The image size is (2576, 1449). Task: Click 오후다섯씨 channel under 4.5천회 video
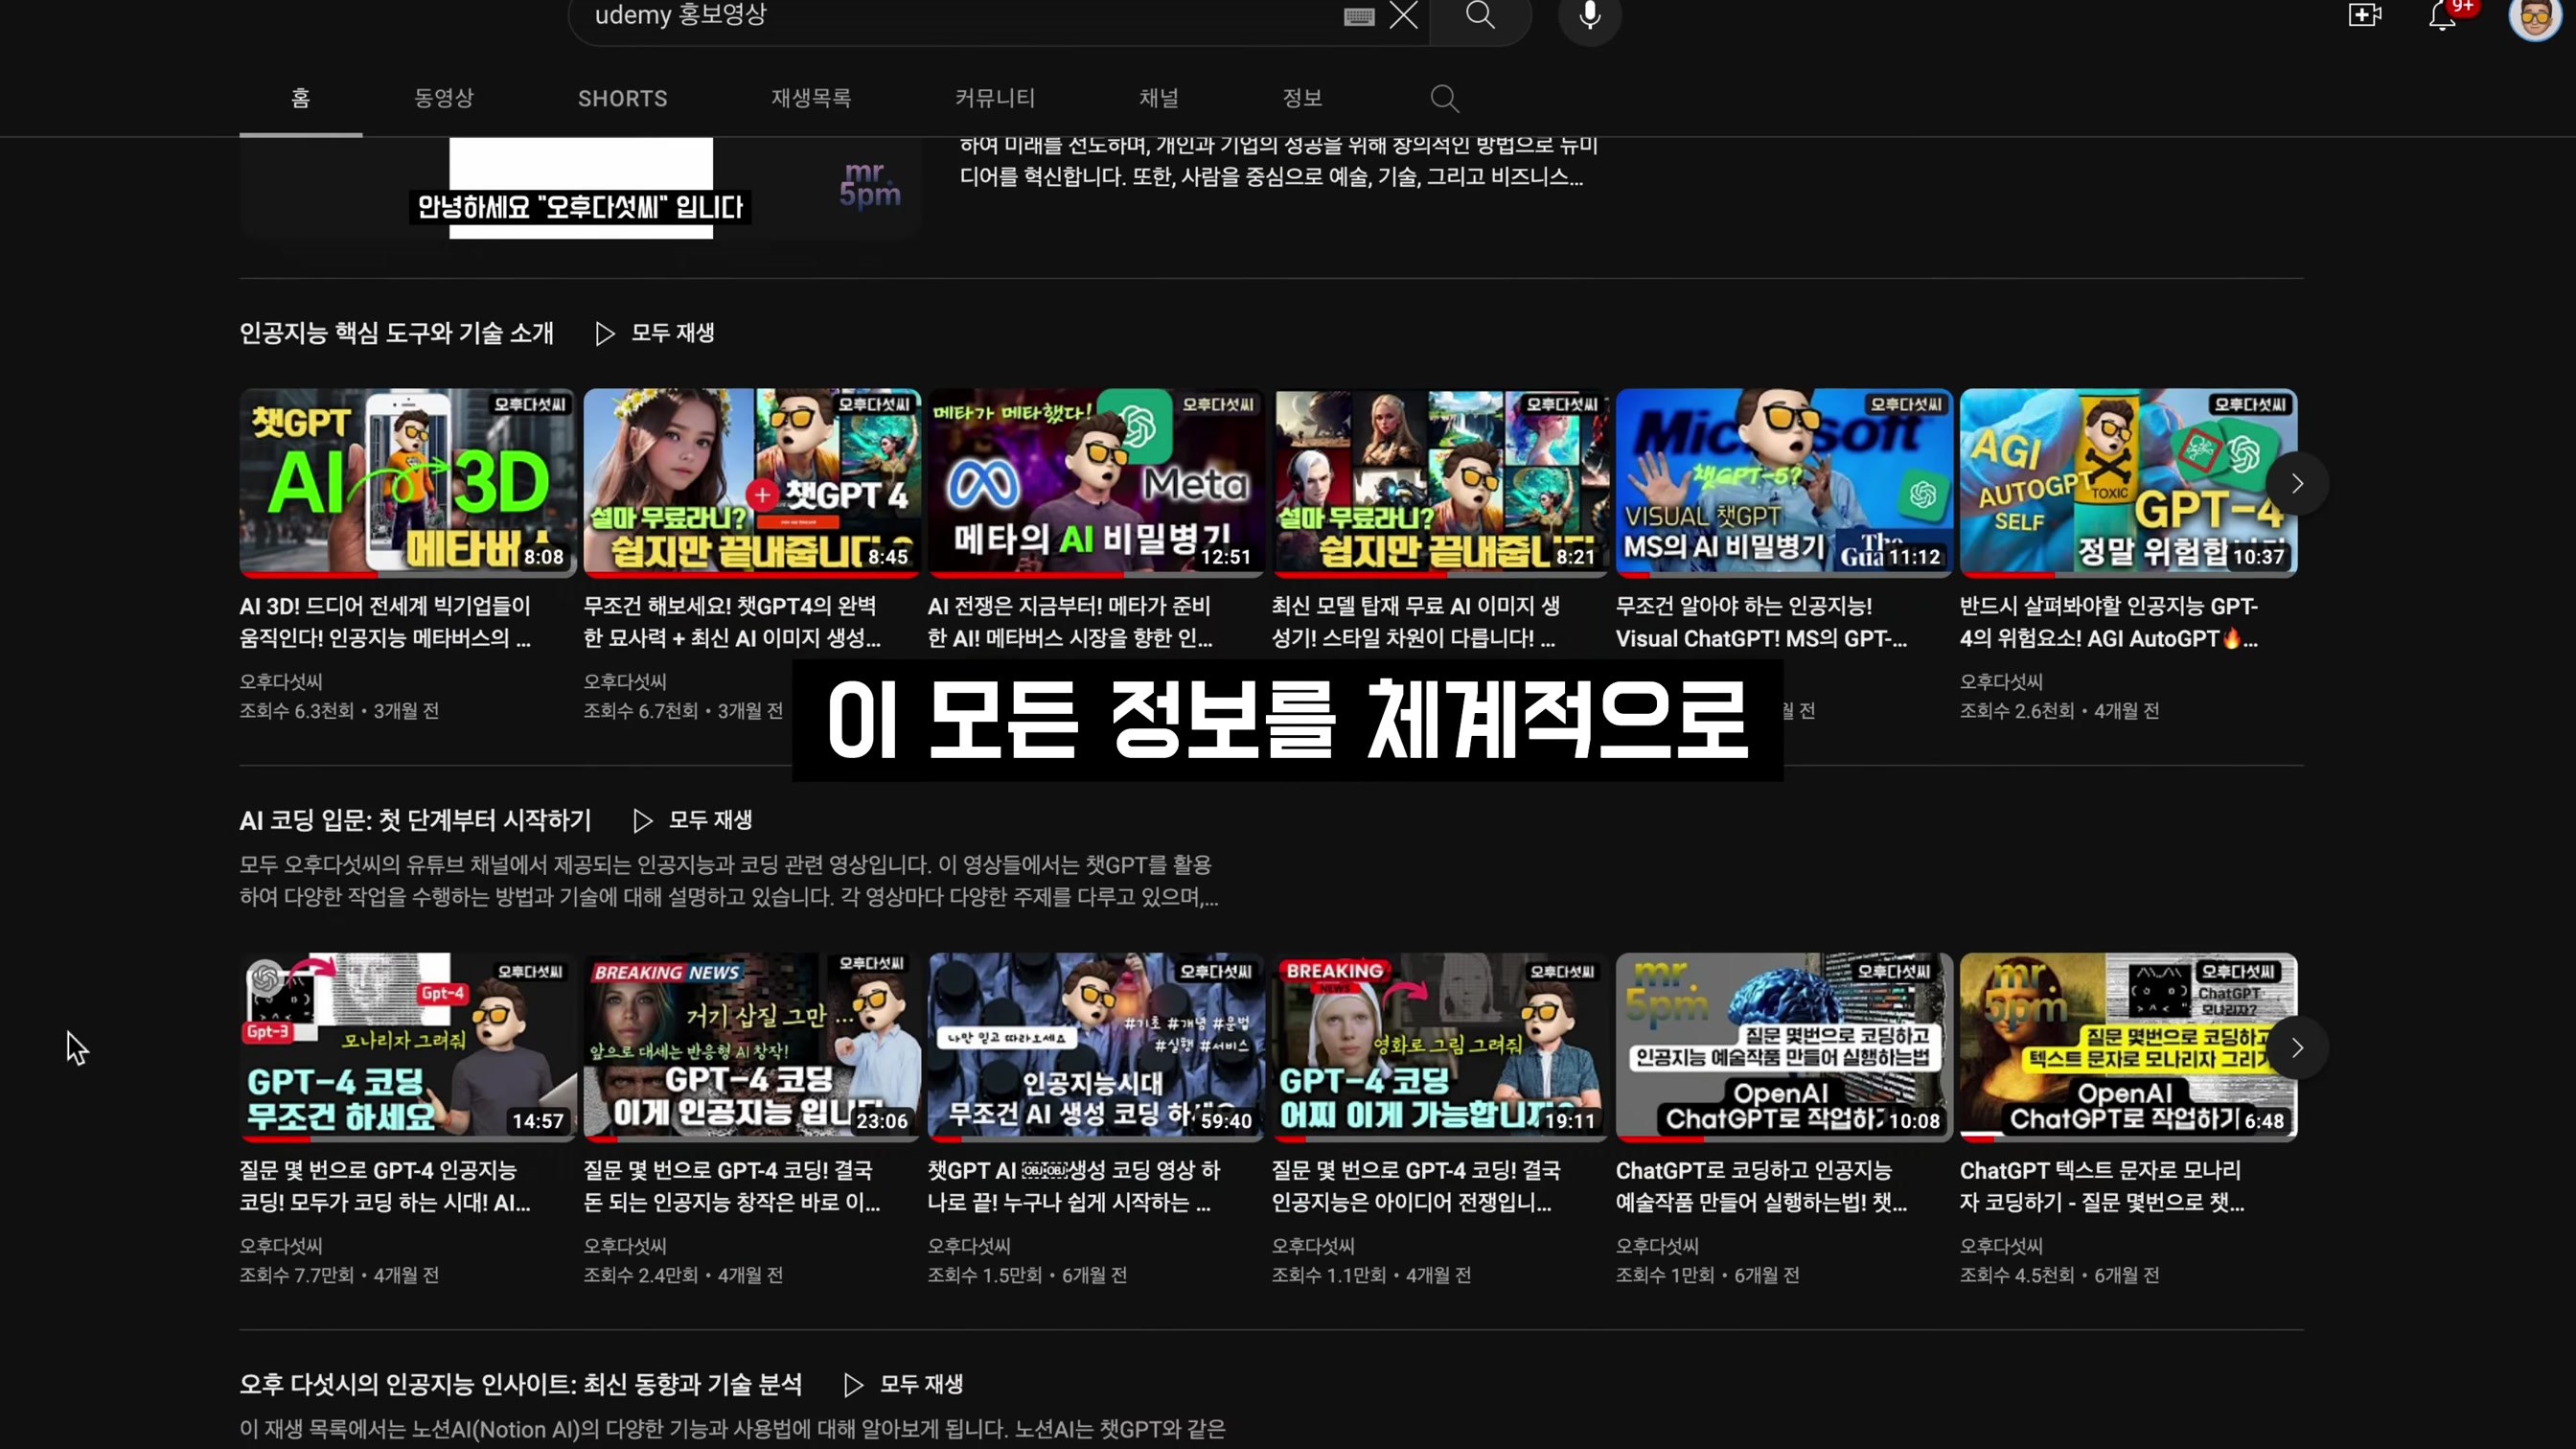(x=2001, y=1246)
